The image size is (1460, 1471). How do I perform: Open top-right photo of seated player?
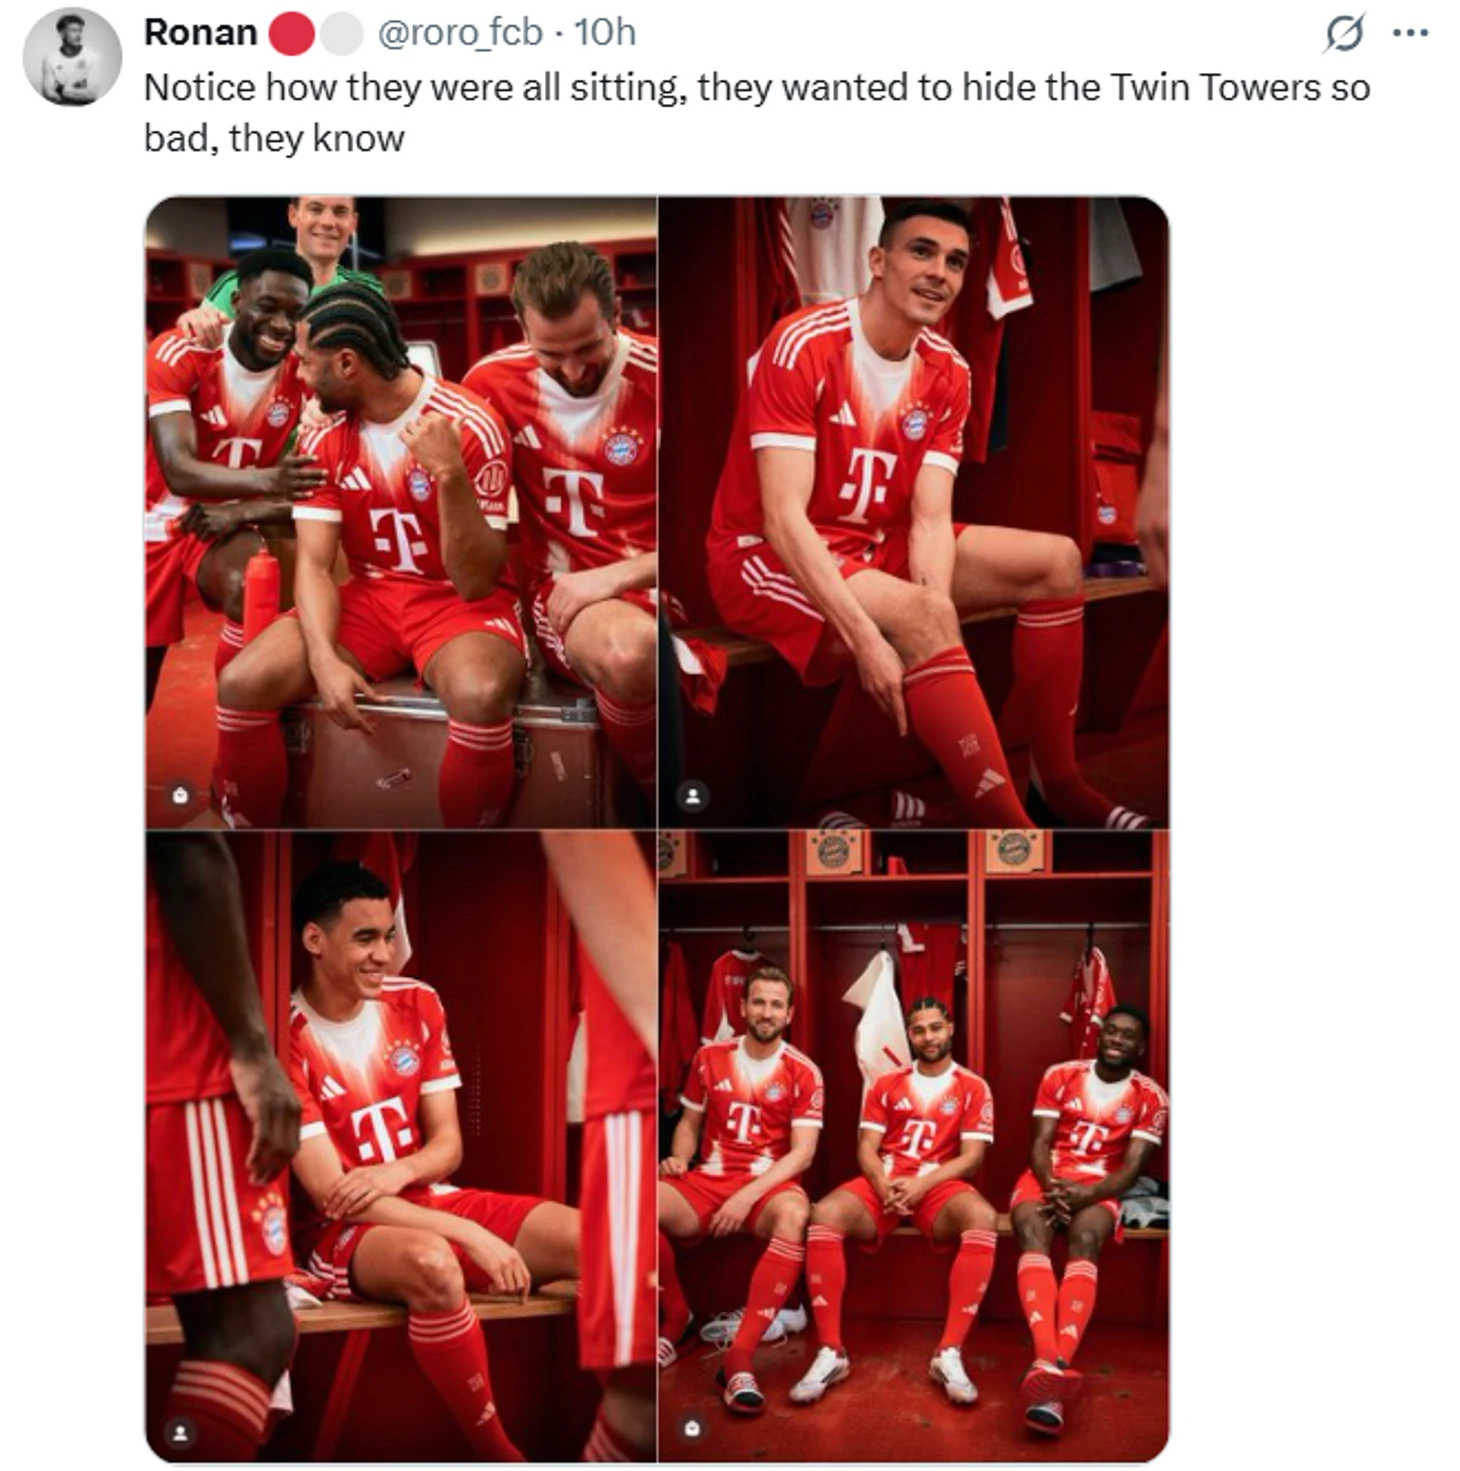click(914, 512)
